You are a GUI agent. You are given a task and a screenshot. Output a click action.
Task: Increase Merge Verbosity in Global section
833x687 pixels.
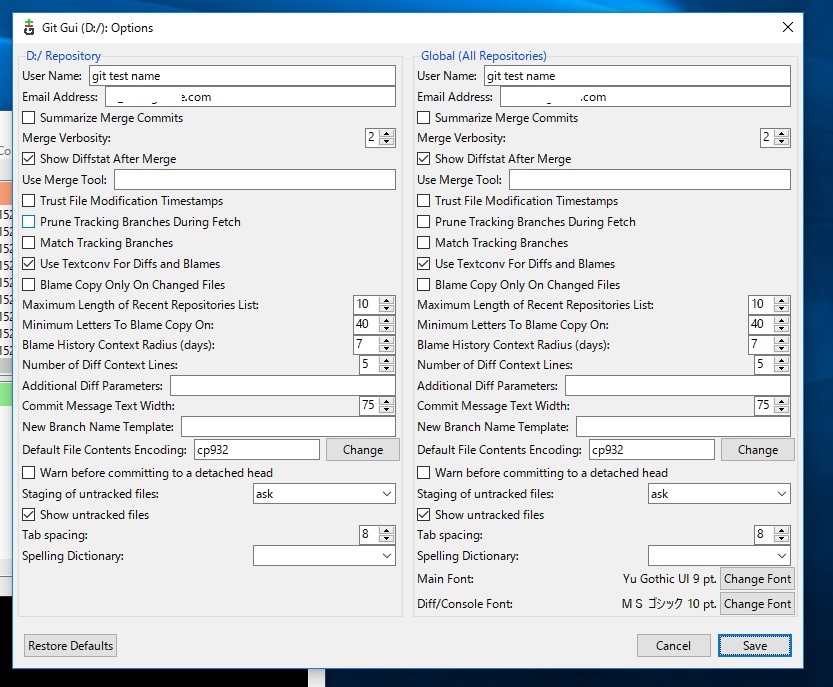click(781, 133)
